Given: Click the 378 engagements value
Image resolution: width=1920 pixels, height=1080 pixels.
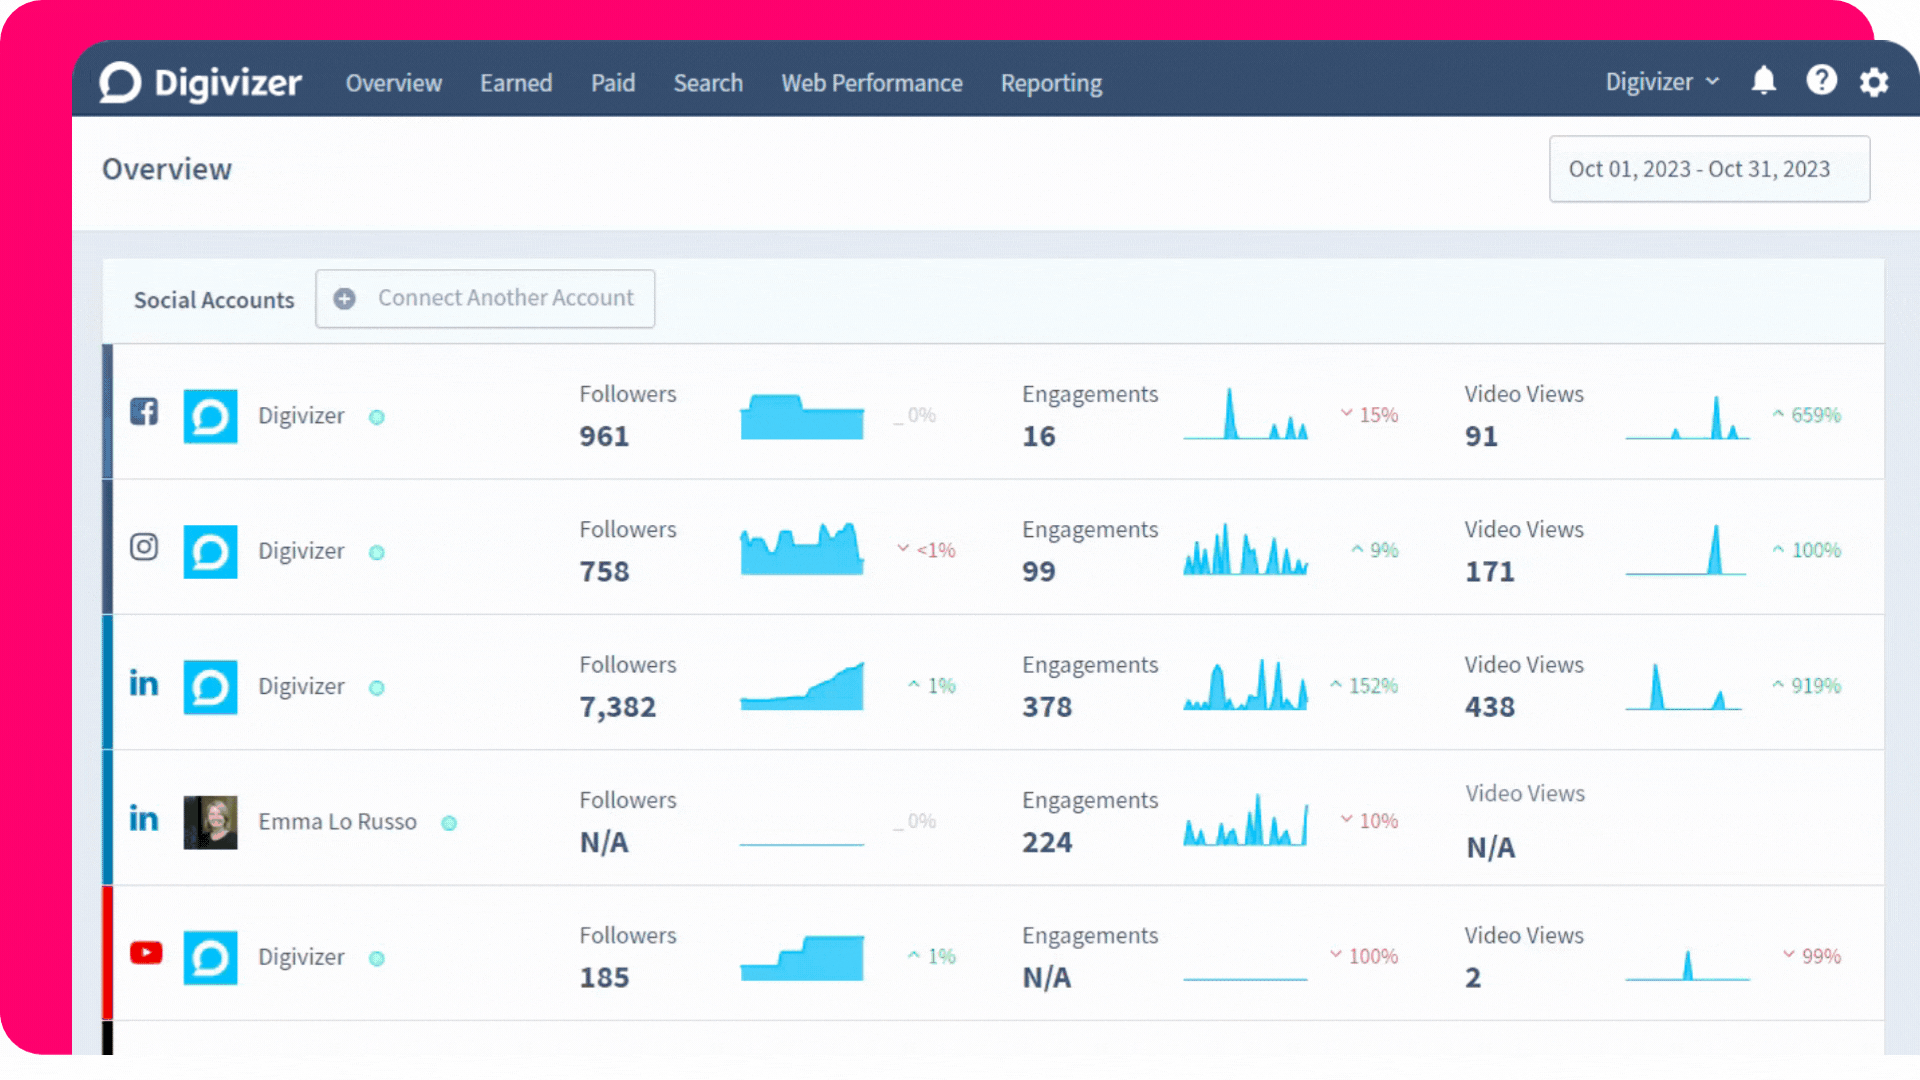Looking at the screenshot, I should (1047, 707).
